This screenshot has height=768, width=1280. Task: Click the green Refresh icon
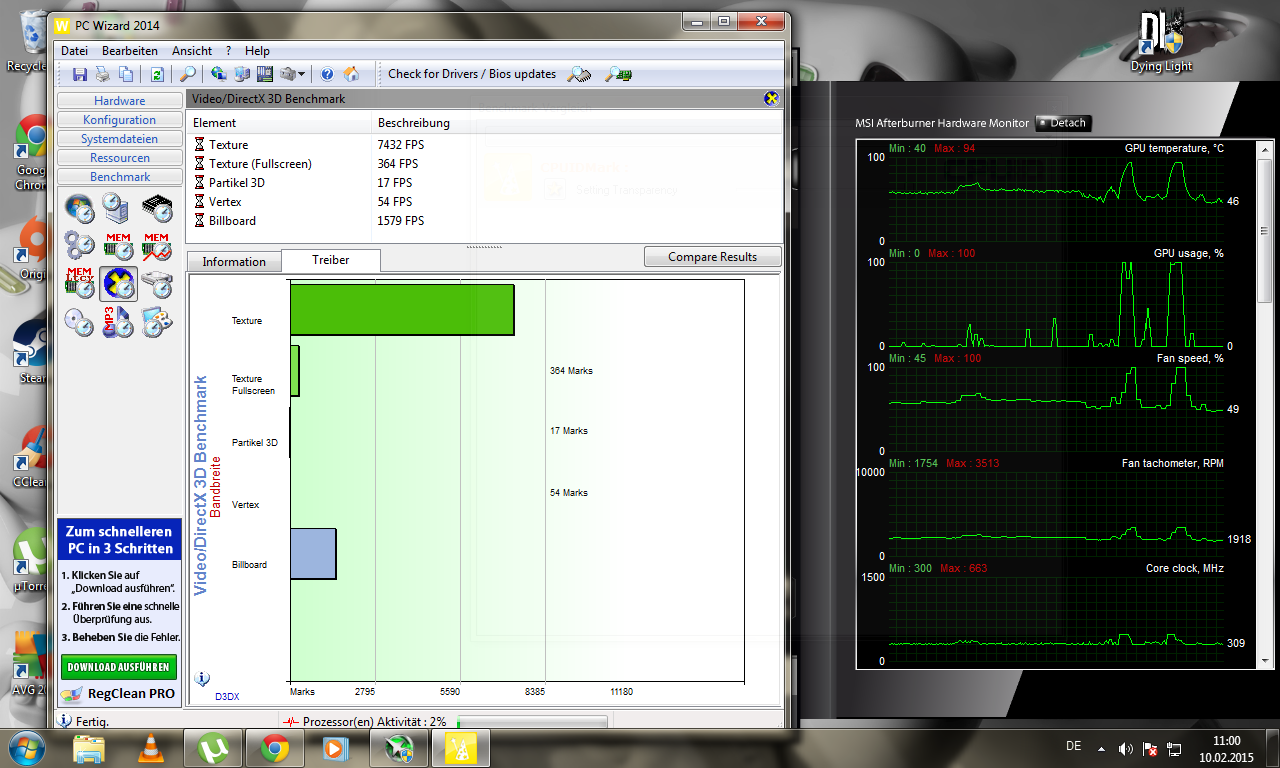tap(157, 74)
